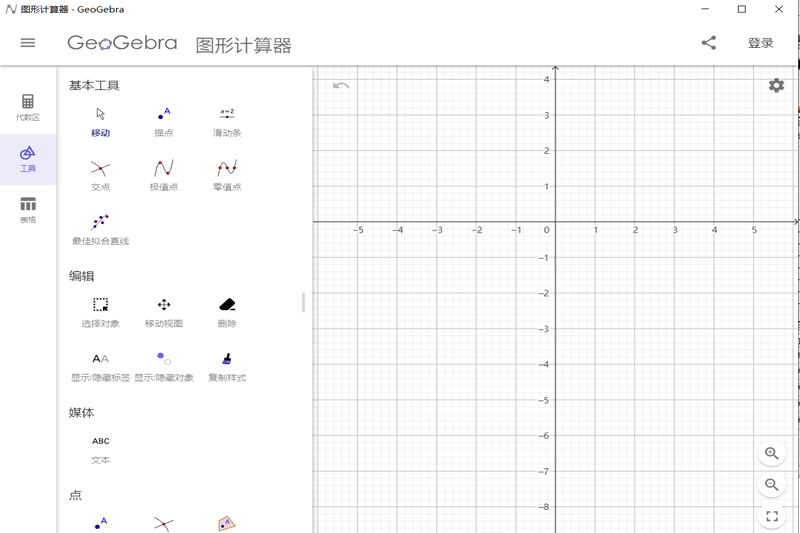Click the zoom in magnifier button
This screenshot has height=533, width=800.
(x=771, y=453)
